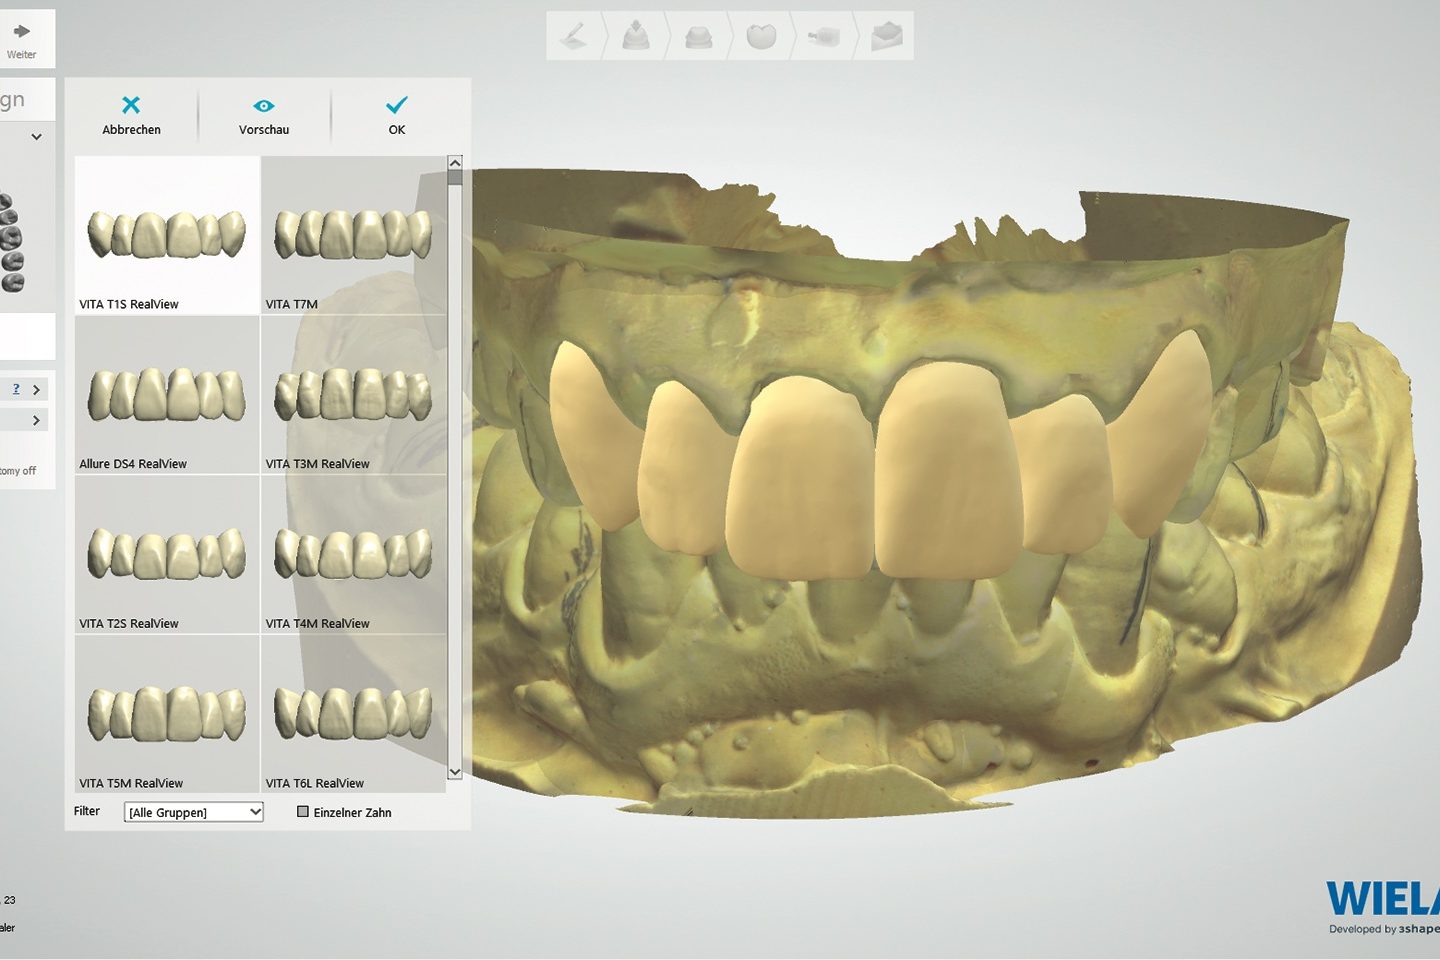1440x960 pixels.
Task: Click the Weiter arrow icon
Action: tap(21, 31)
